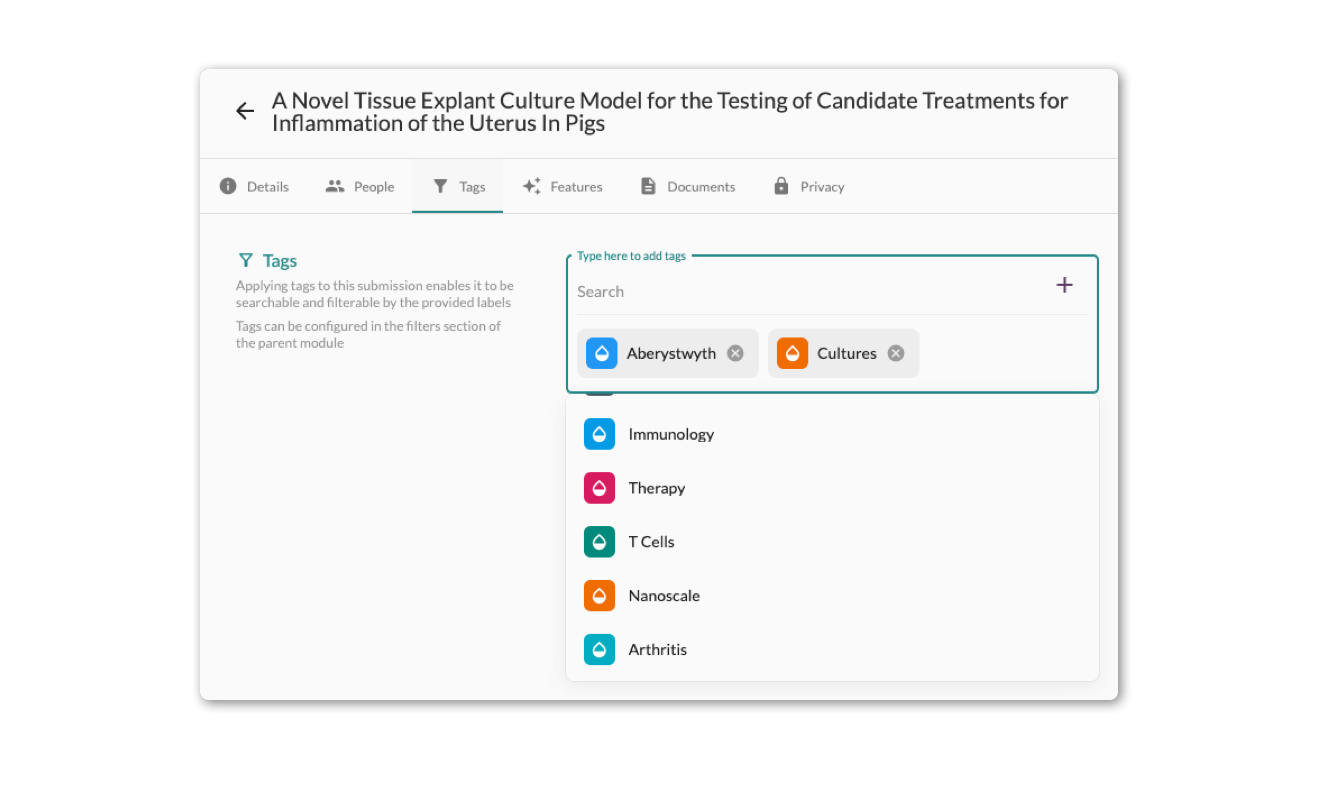Focus the tag Search input field
The height and width of the screenshot is (804, 1319).
coord(800,291)
